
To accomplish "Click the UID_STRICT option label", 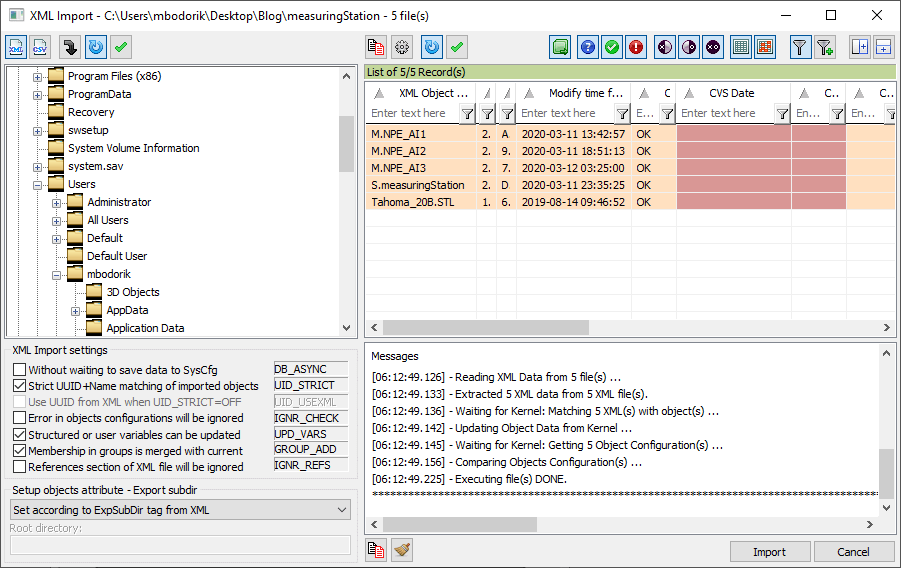I will pyautogui.click(x=311, y=385).
